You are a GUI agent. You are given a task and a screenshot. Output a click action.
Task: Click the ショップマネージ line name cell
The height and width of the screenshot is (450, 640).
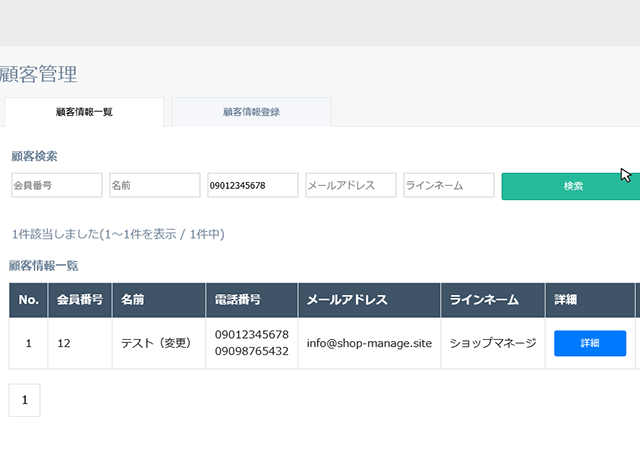pos(493,343)
